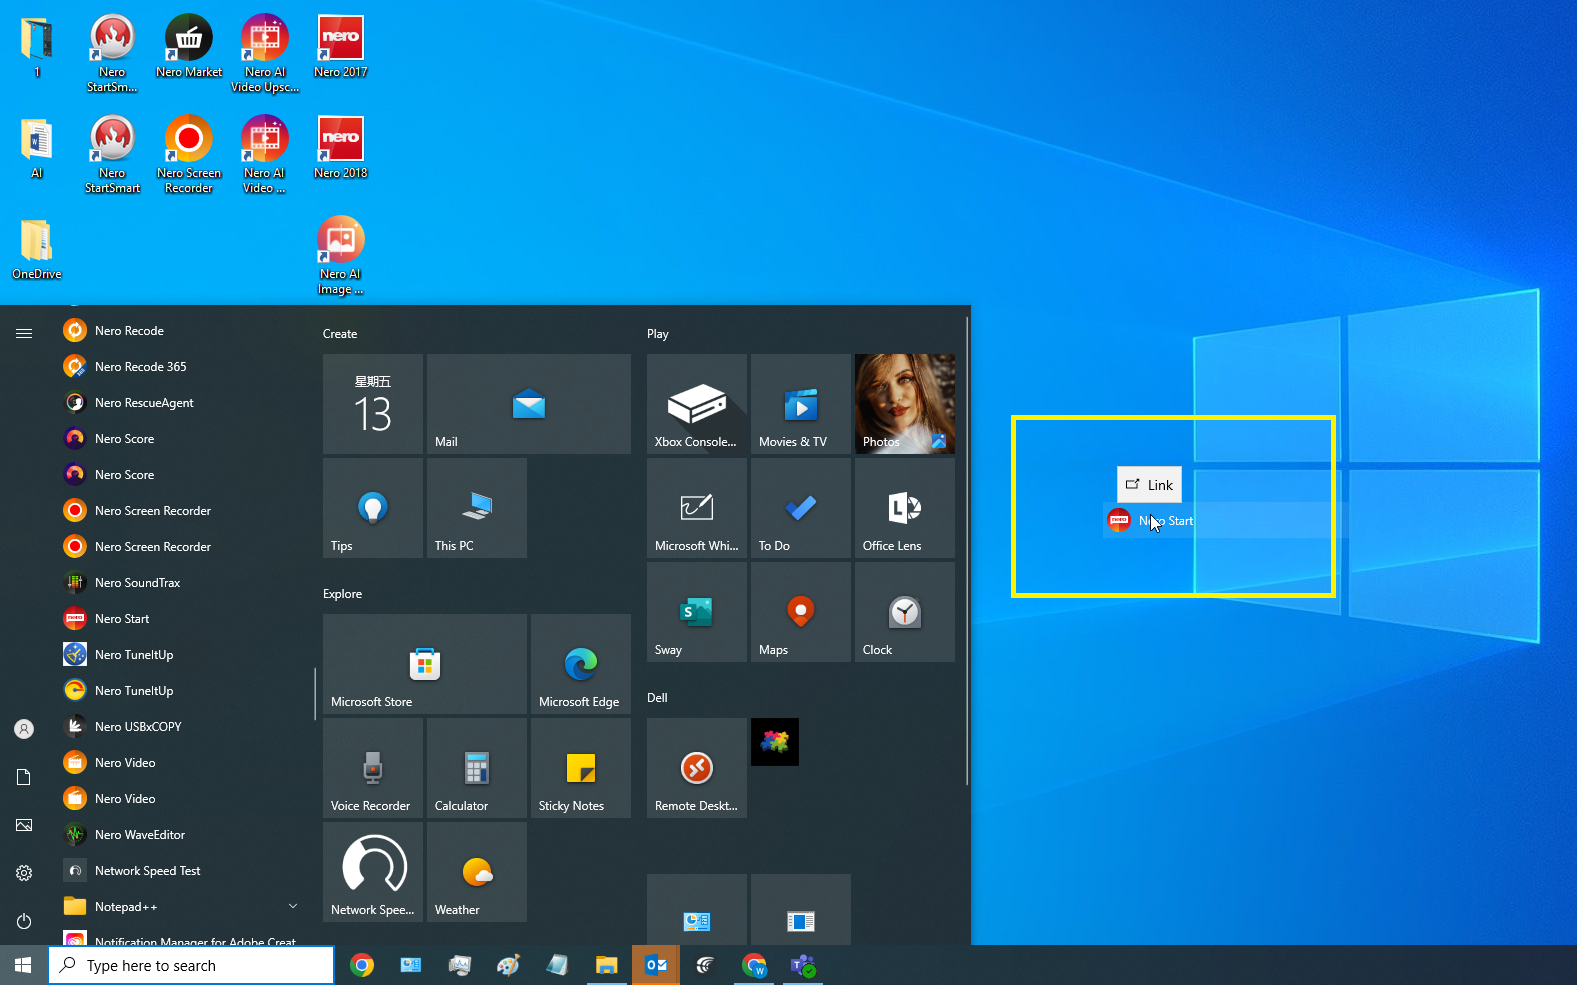1577x985 pixels.
Task: Open the Maps tile
Action: point(801,612)
